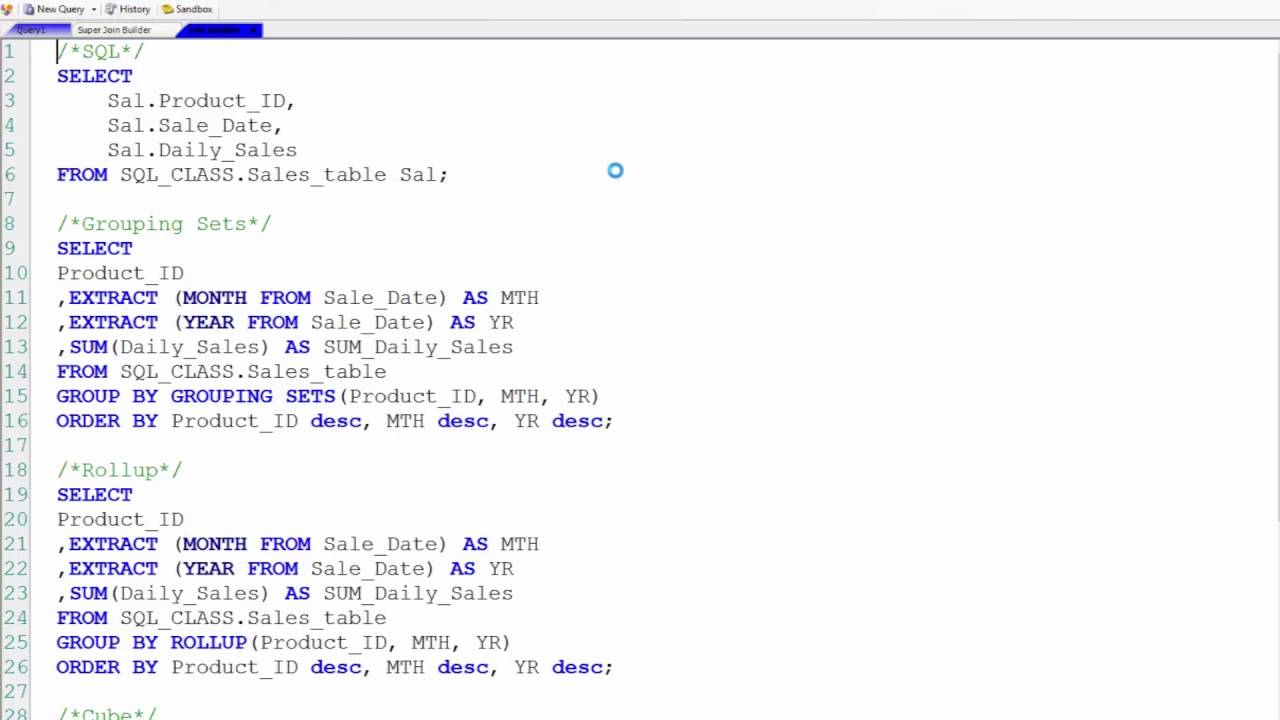Click Product_ID on line 10

[x=120, y=273]
